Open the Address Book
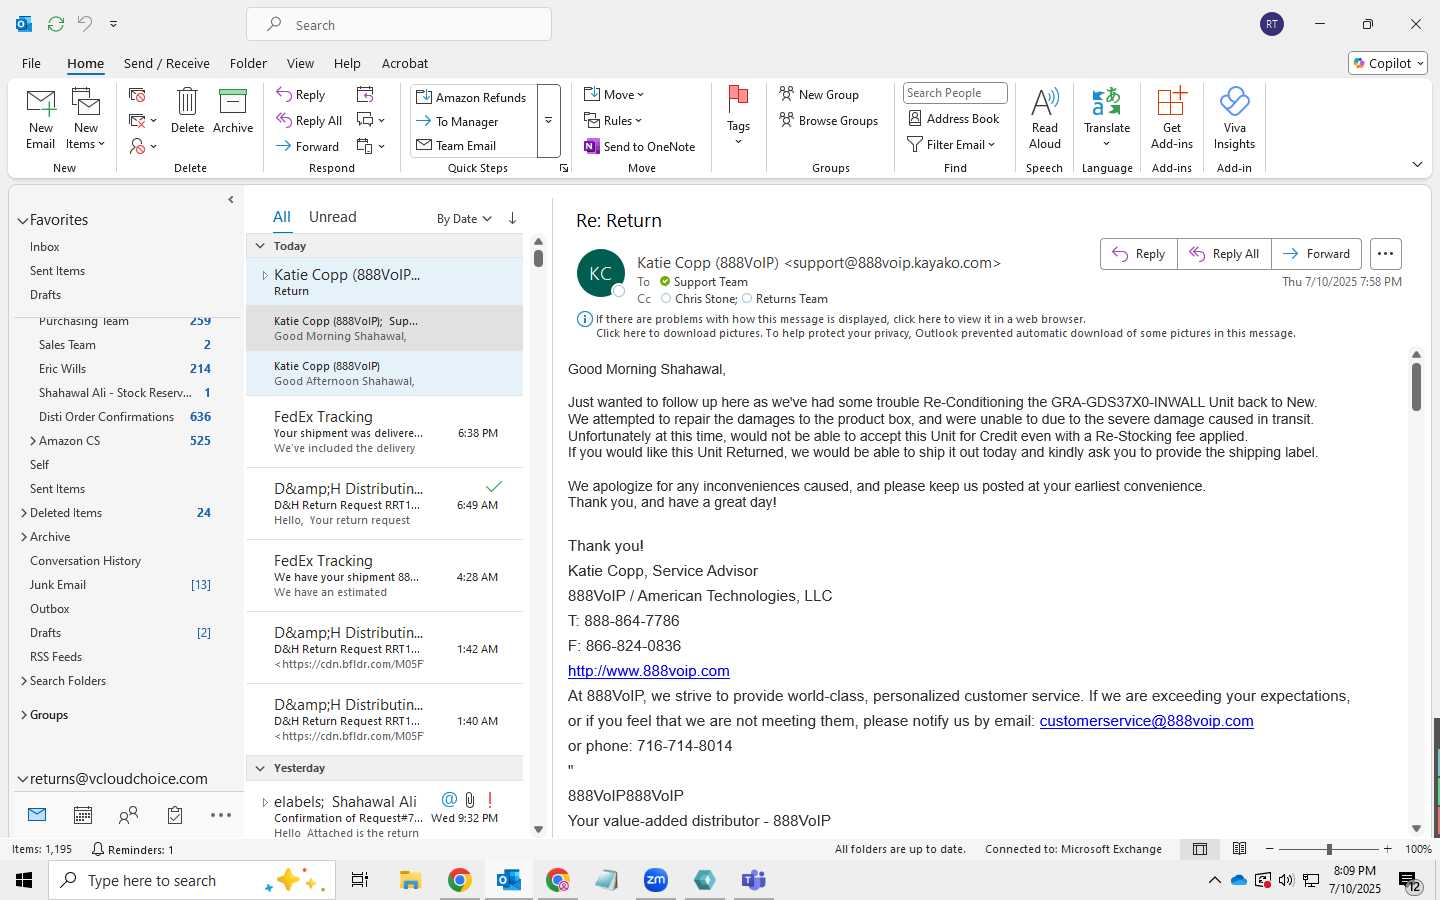Image resolution: width=1440 pixels, height=900 pixels. pyautogui.click(x=953, y=118)
